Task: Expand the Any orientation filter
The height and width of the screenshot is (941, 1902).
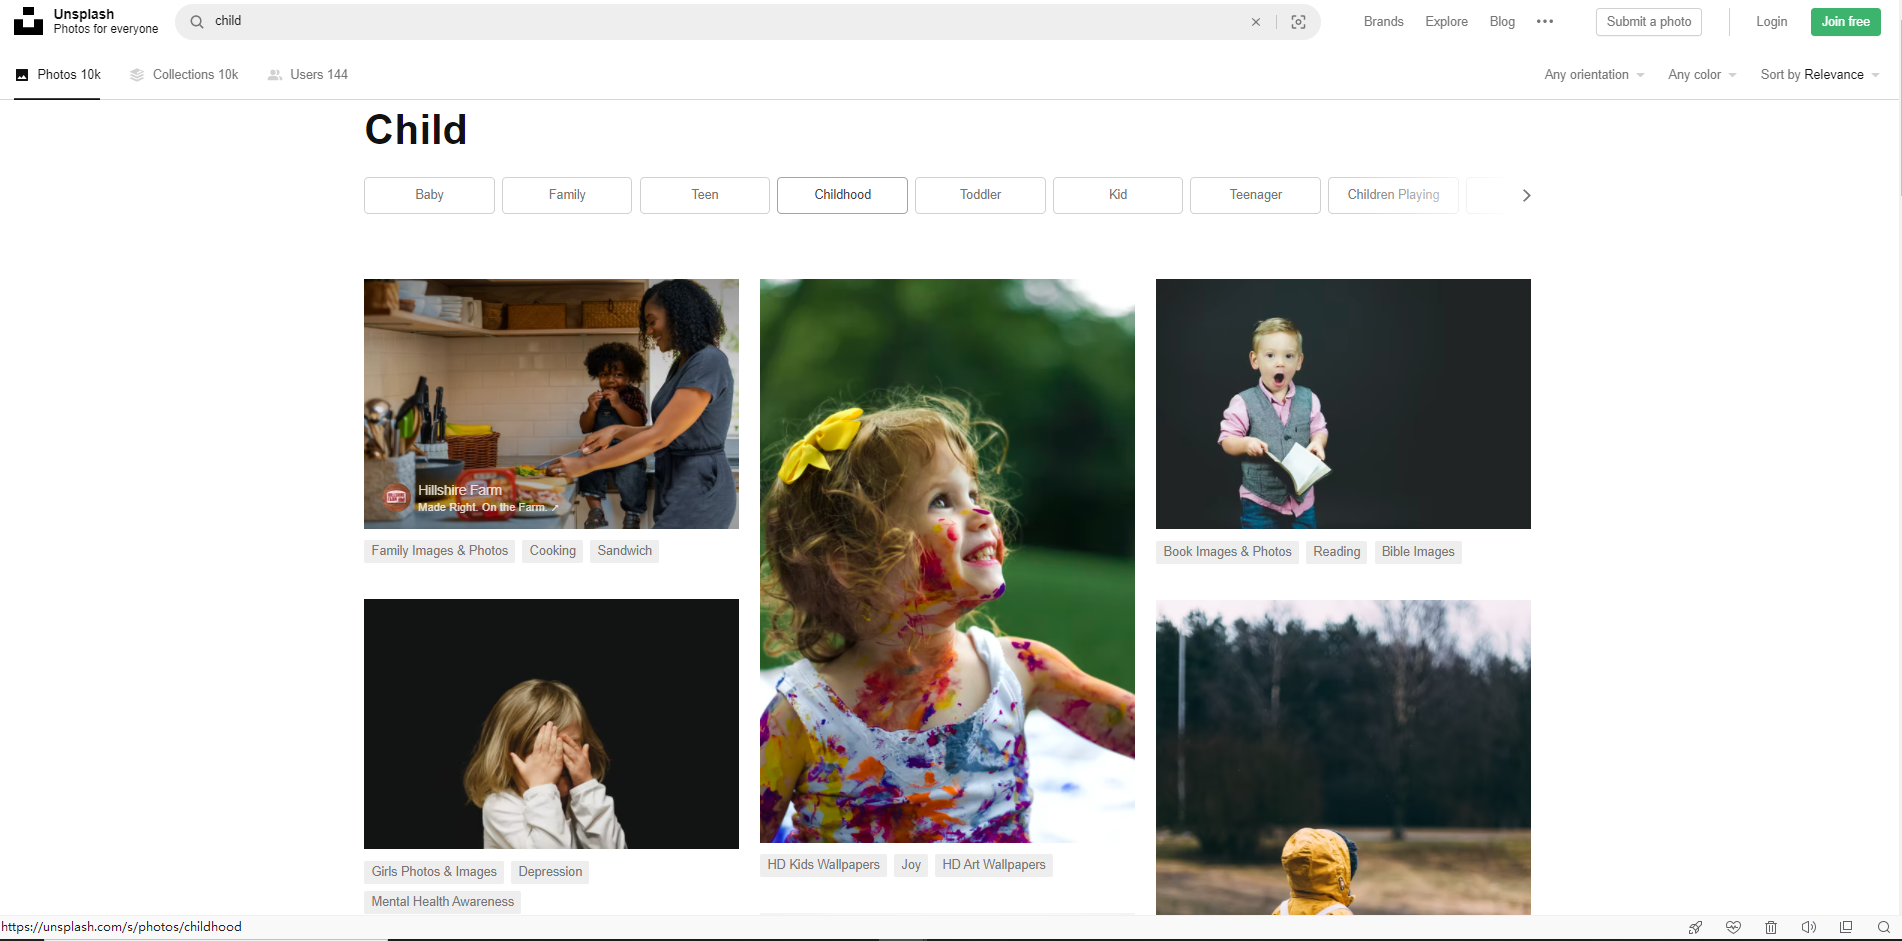Action: coord(1594,75)
